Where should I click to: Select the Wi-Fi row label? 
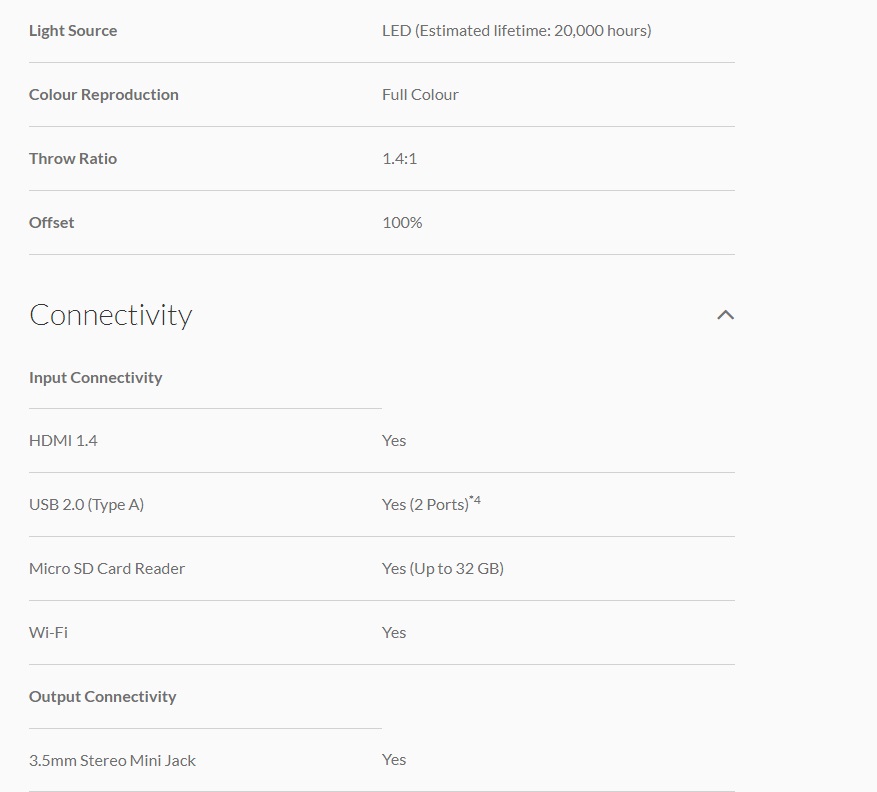coord(48,633)
